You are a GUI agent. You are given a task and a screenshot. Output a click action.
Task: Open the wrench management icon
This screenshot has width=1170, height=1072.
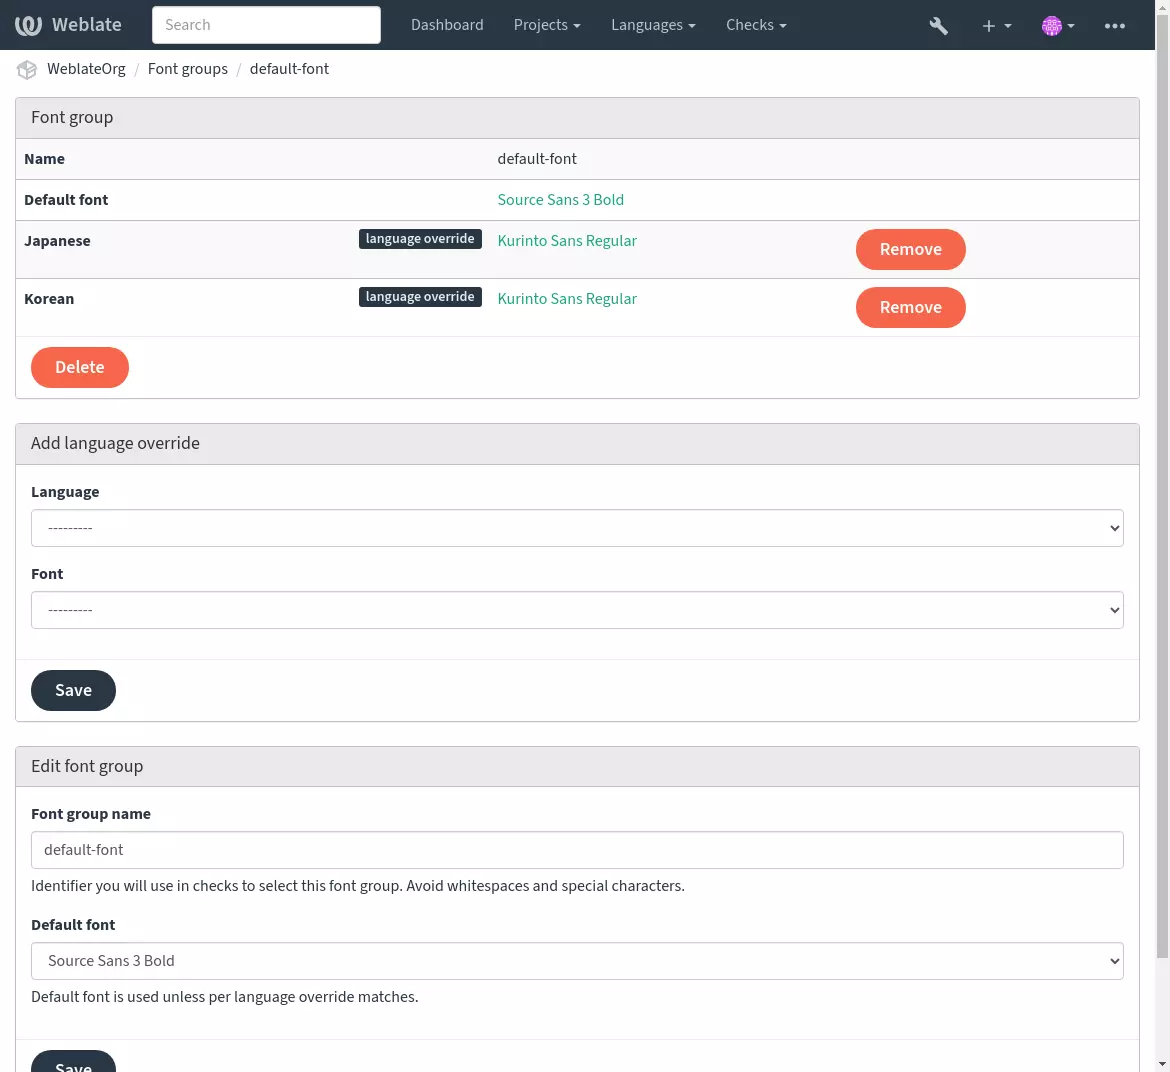(x=938, y=25)
